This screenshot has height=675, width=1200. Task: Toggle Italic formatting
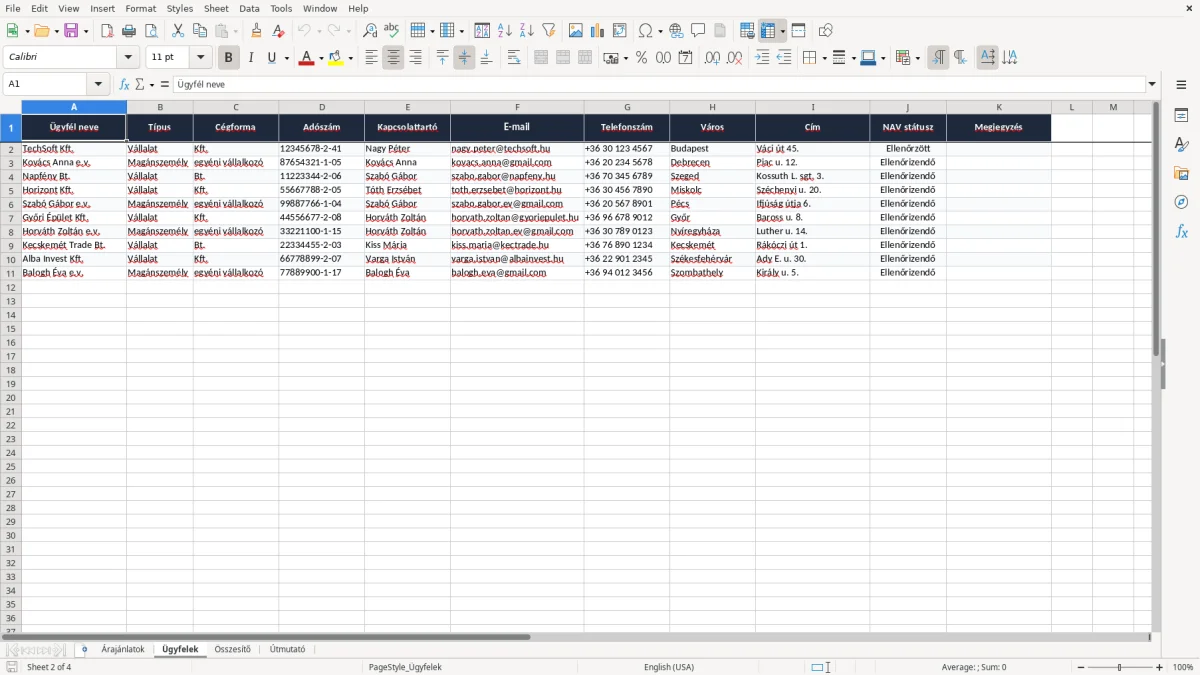click(x=250, y=58)
